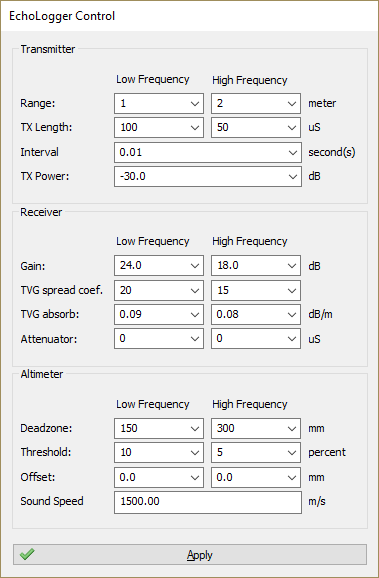Screen dimensions: 379x578
Task: Expand the Low Frequency Threshold dropdown
Action: pyautogui.click(x=159, y=452)
